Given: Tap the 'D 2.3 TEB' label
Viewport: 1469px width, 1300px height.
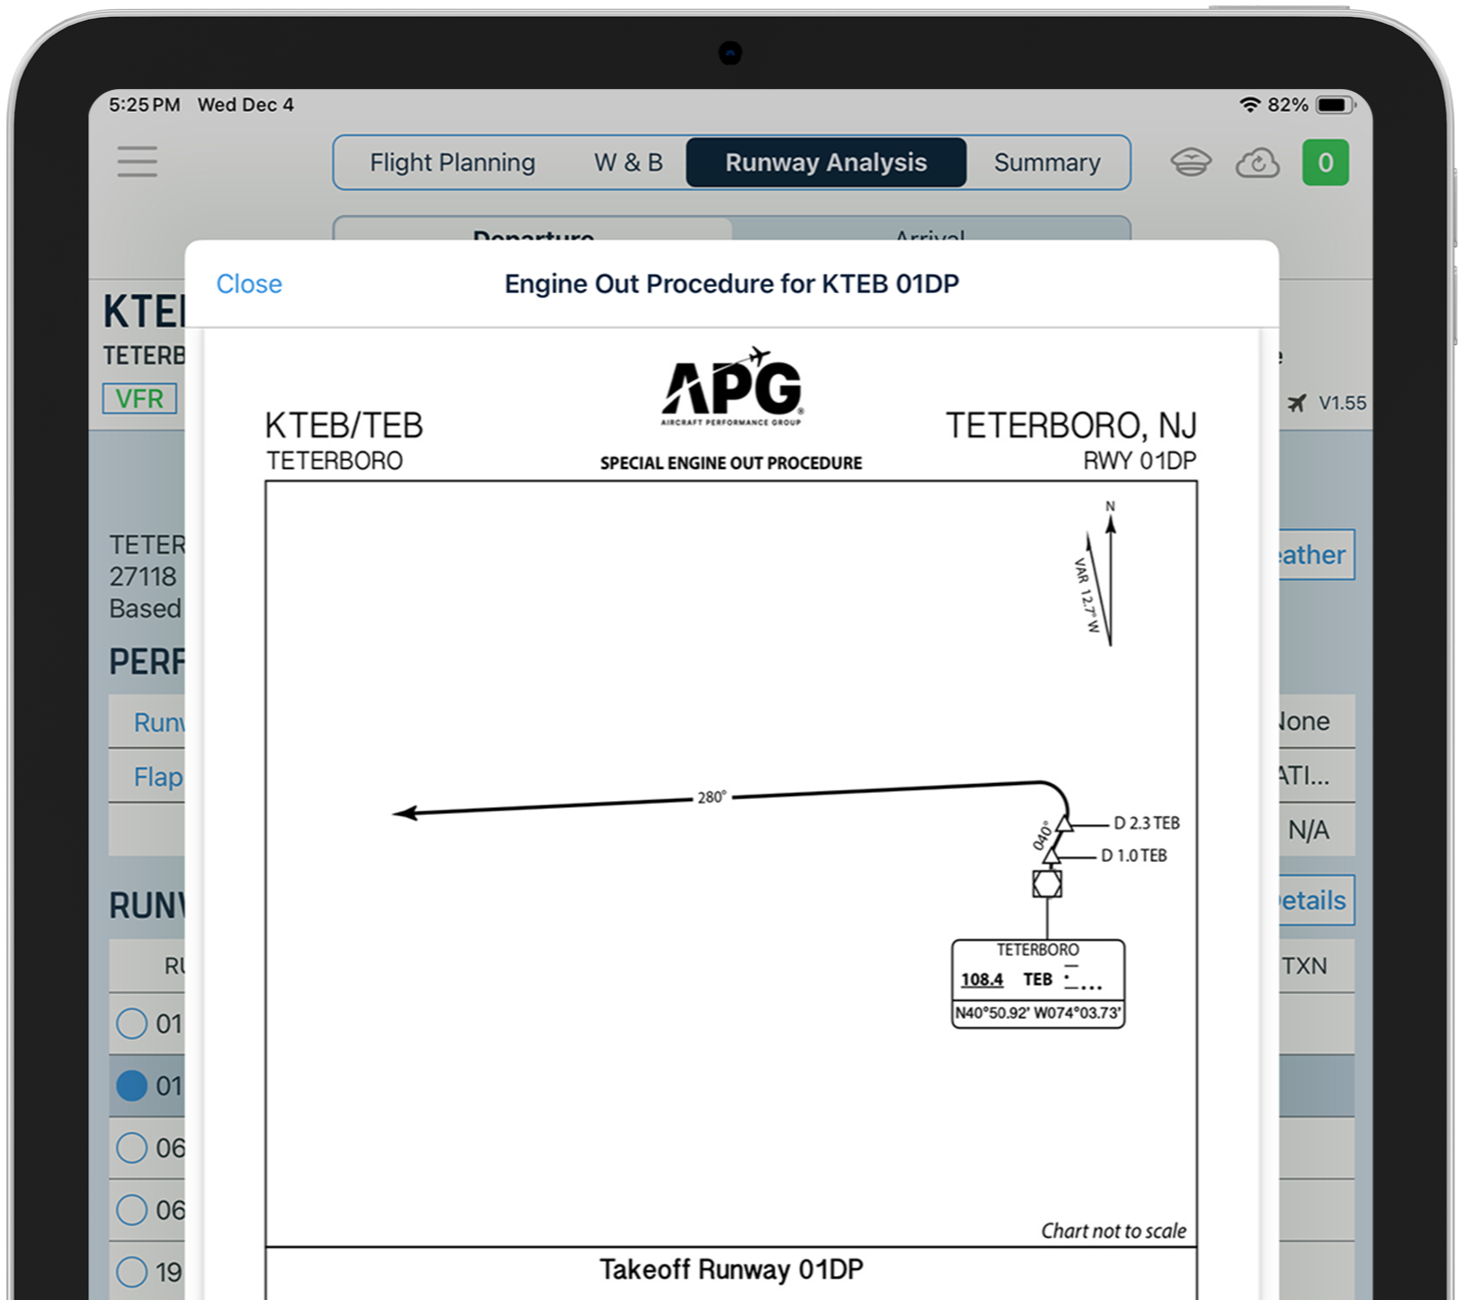Looking at the screenshot, I should click(1147, 823).
